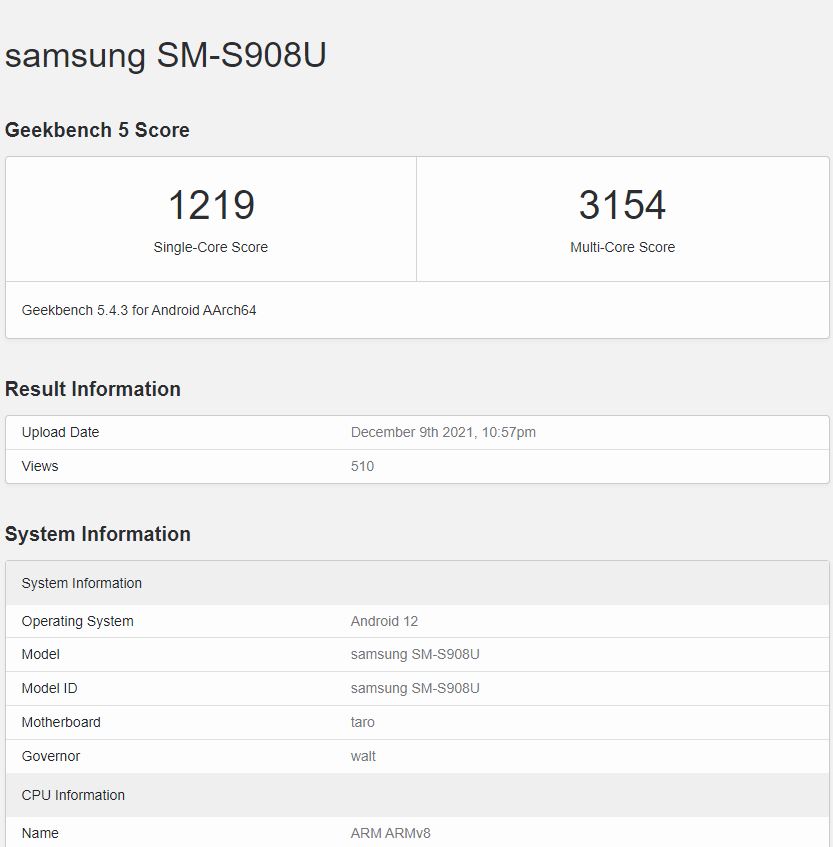Image resolution: width=833 pixels, height=847 pixels.
Task: Click the ARM ARMv8 CPU name value
Action: coord(390,833)
